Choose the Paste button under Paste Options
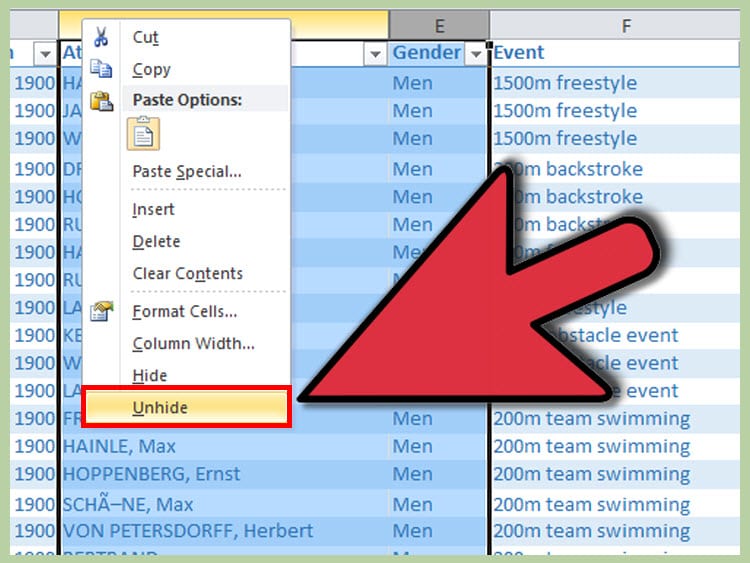This screenshot has height=563, width=750. click(143, 134)
